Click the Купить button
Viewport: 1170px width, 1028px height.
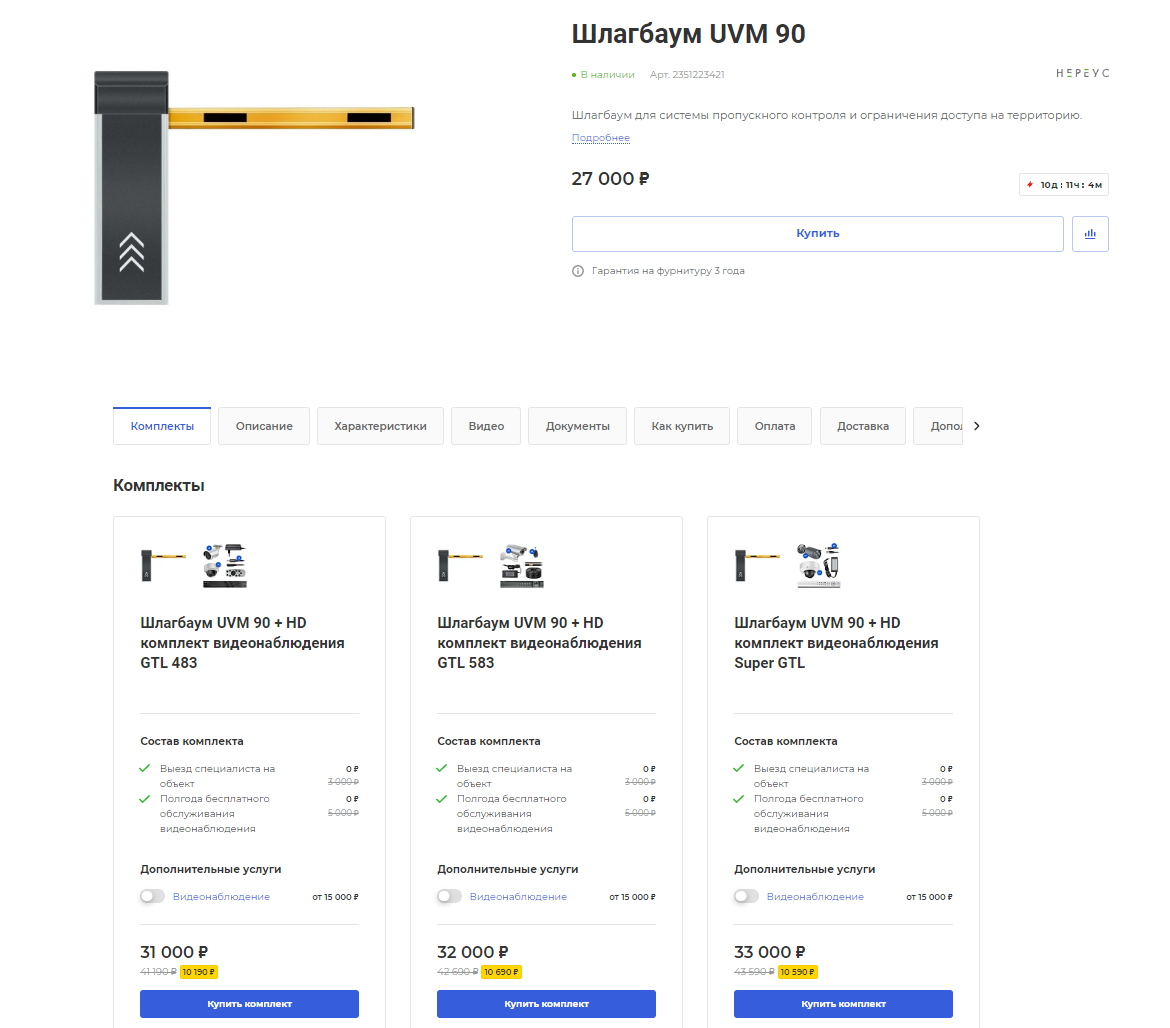[818, 234]
